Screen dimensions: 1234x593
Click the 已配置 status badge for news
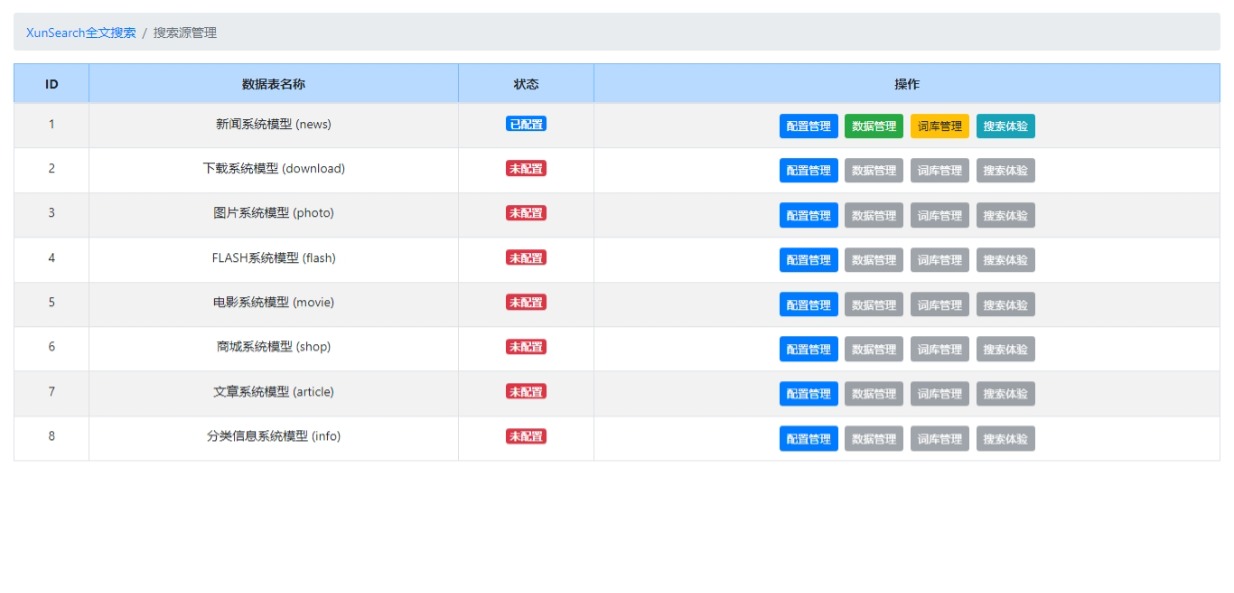tap(526, 124)
